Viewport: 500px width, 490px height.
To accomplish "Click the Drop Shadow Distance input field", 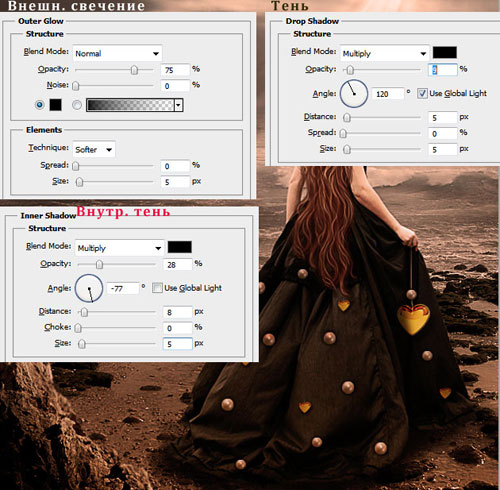I will (443, 118).
